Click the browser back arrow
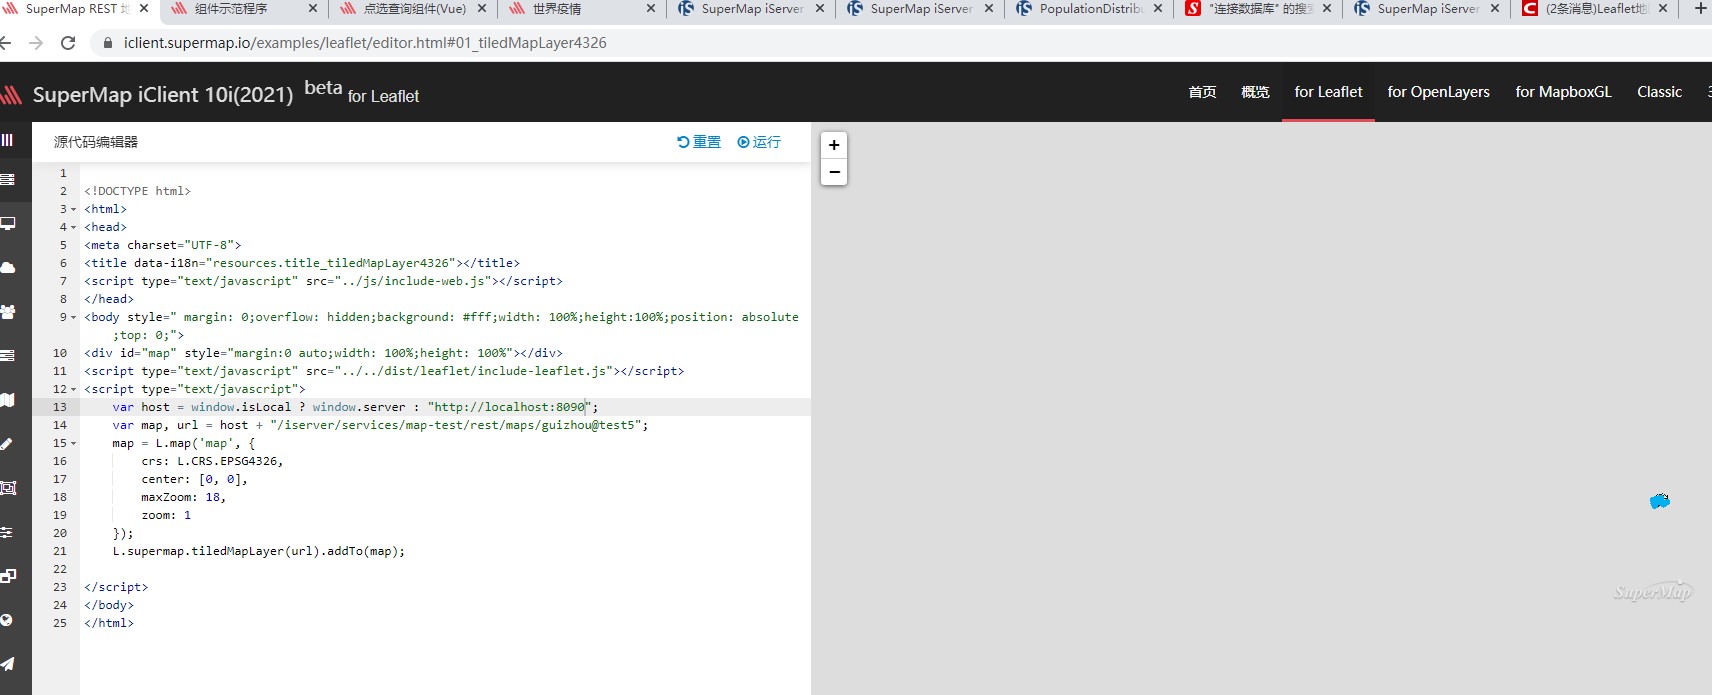Image resolution: width=1712 pixels, height=695 pixels. click(5, 43)
